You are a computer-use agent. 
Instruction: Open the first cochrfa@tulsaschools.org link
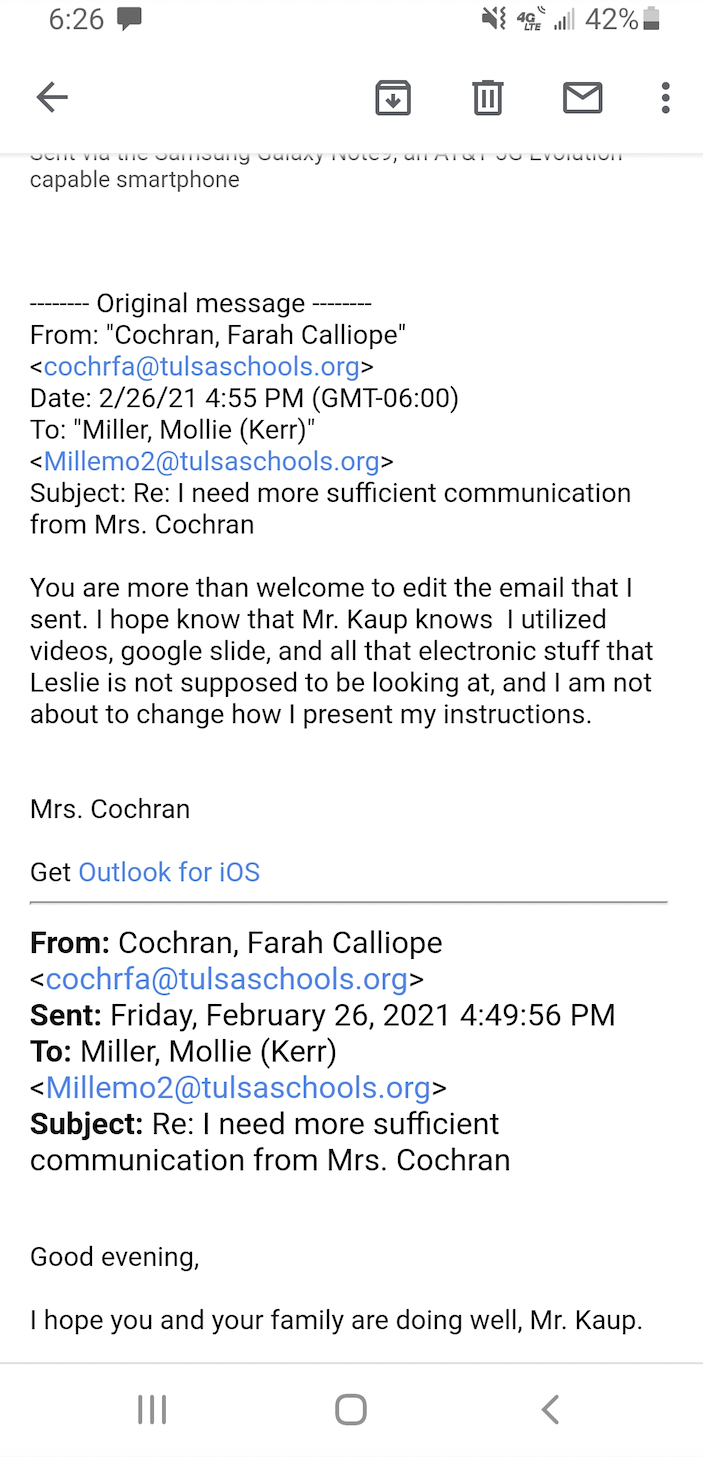tap(201, 367)
